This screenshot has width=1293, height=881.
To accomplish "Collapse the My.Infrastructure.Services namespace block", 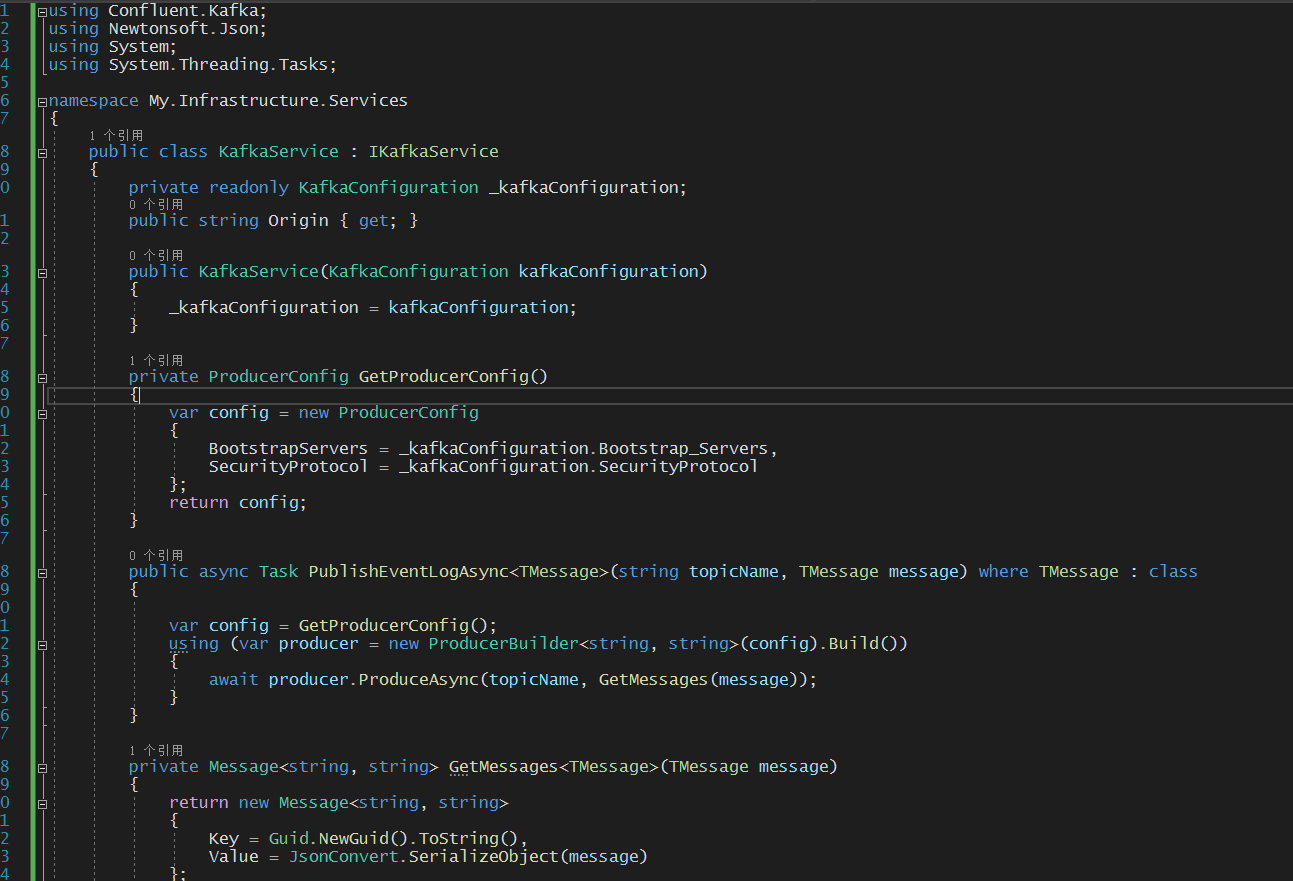I will 42,101.
